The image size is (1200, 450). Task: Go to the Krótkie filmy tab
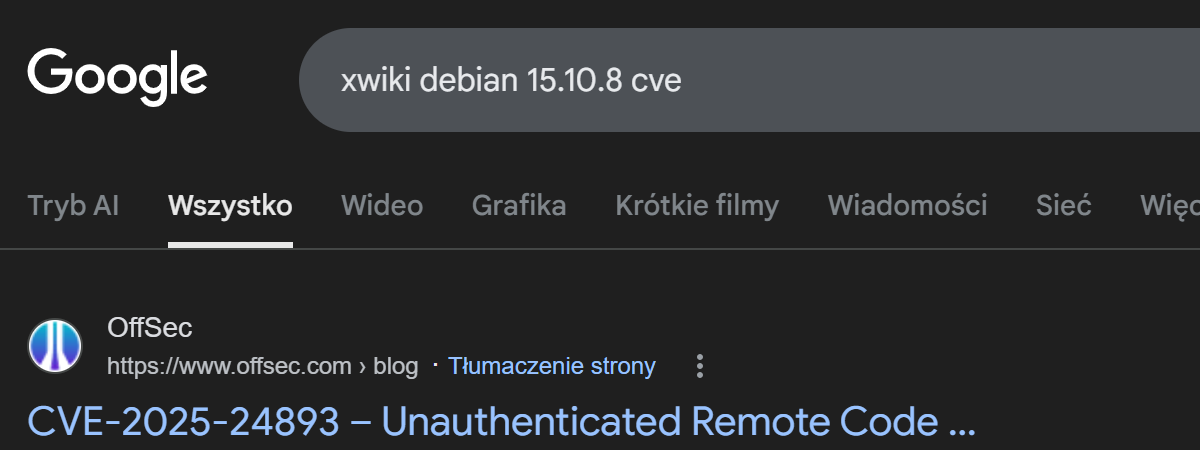[x=697, y=206]
